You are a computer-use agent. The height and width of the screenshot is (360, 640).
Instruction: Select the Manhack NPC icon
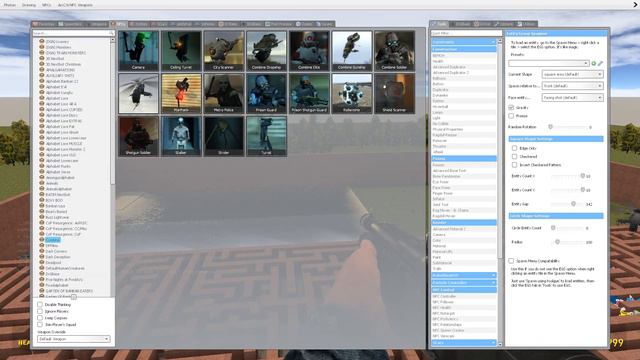(x=181, y=93)
